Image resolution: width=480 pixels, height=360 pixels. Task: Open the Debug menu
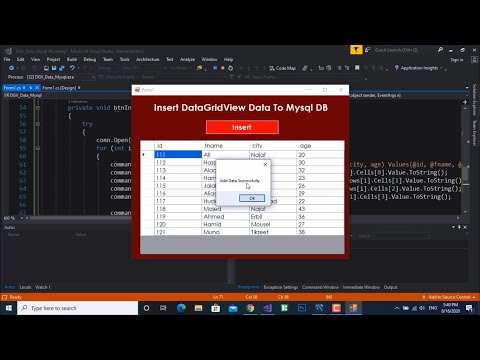(x=90, y=59)
